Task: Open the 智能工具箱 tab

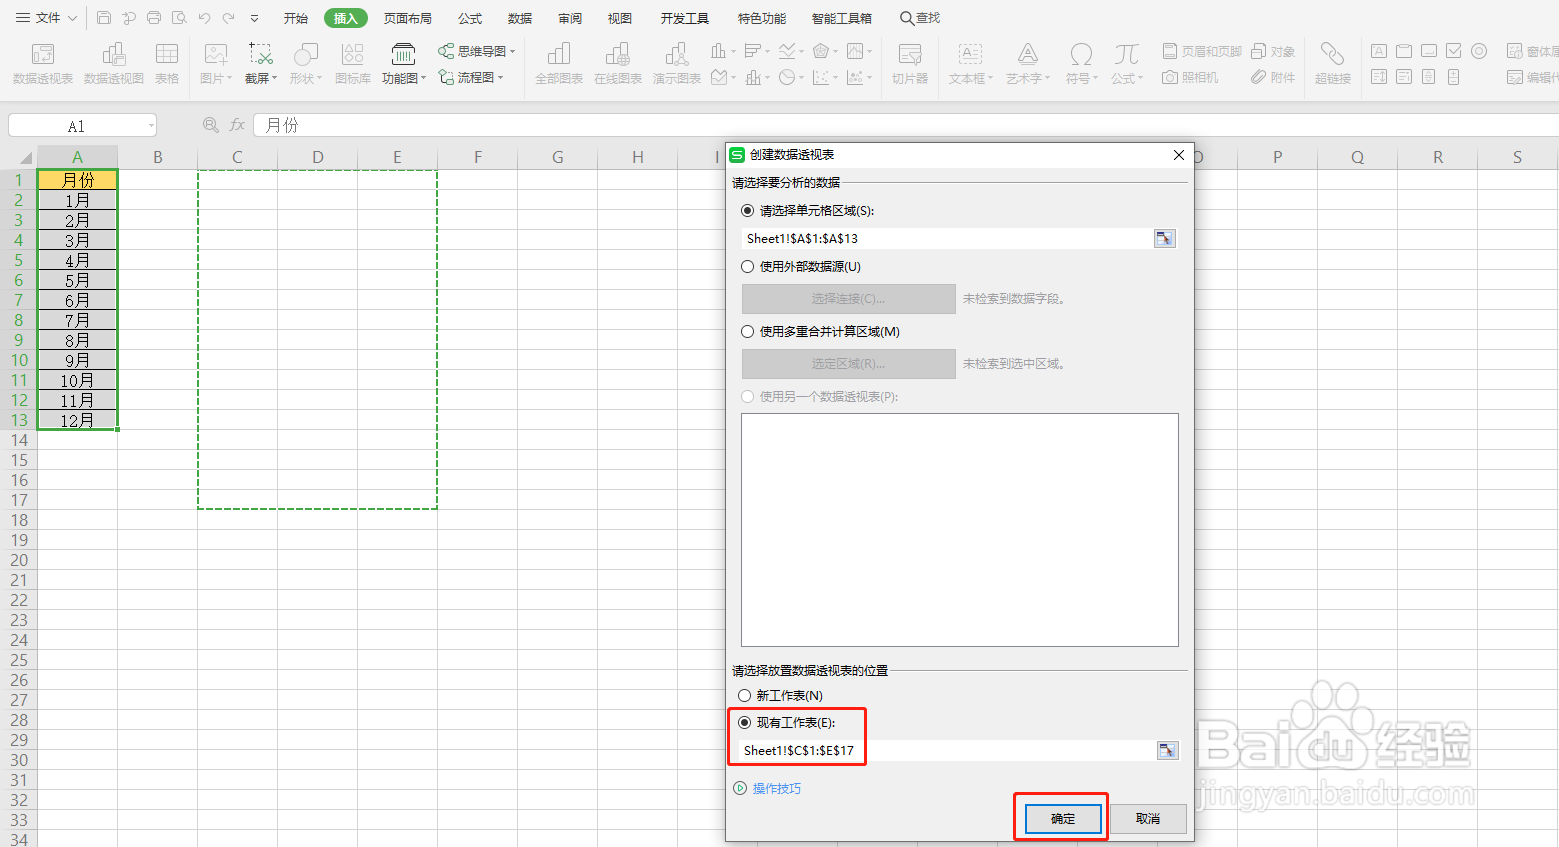Action: [x=842, y=18]
